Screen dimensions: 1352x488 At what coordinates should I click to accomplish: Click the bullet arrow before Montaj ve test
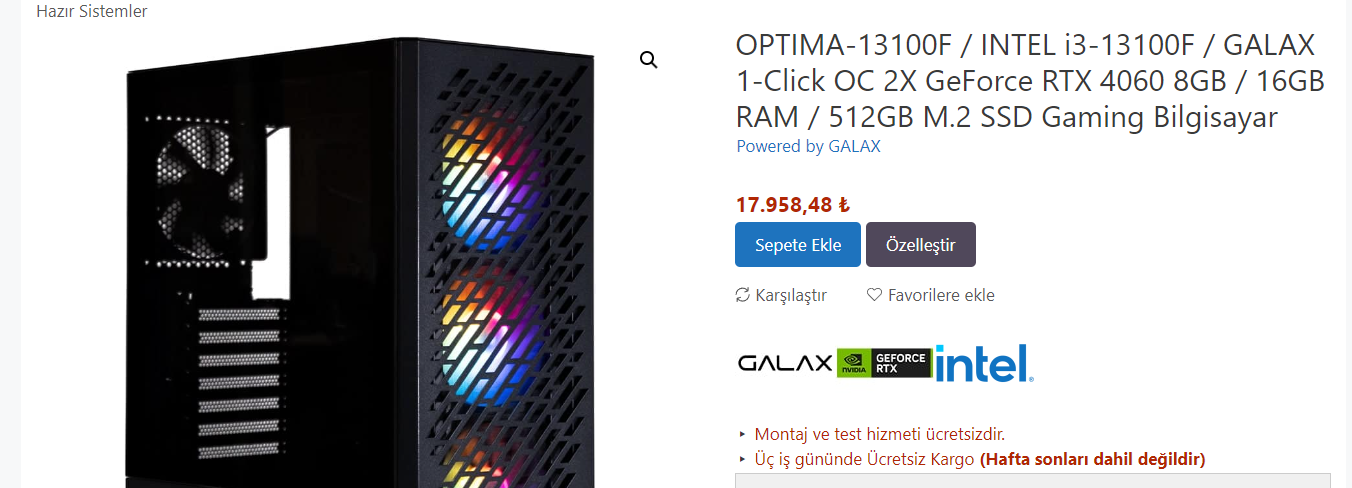[742, 434]
